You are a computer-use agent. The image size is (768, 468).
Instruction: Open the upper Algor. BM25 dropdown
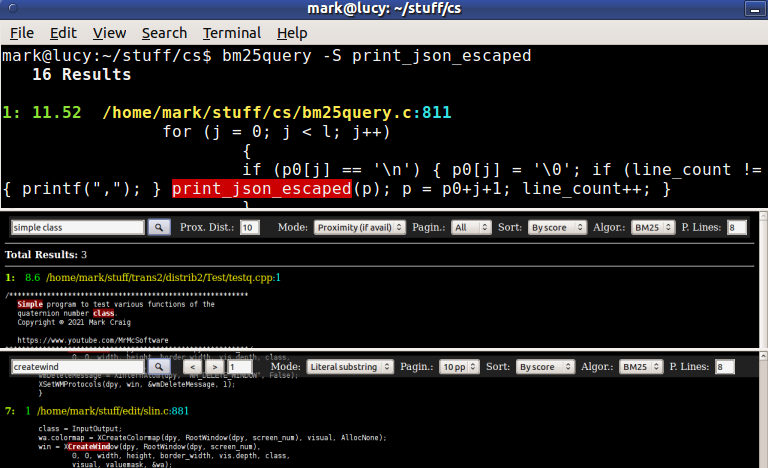tap(653, 227)
